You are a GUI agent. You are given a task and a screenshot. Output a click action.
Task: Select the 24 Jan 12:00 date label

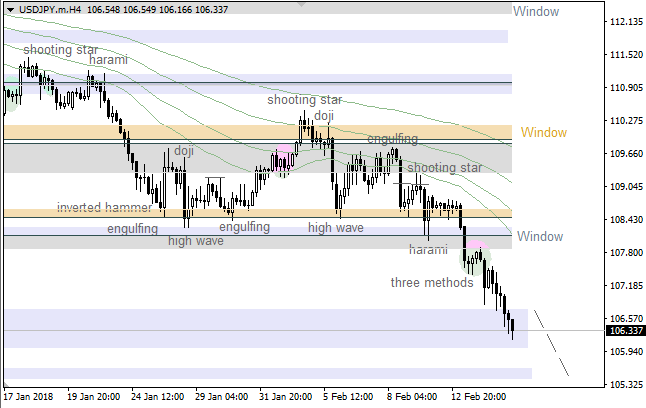159,397
